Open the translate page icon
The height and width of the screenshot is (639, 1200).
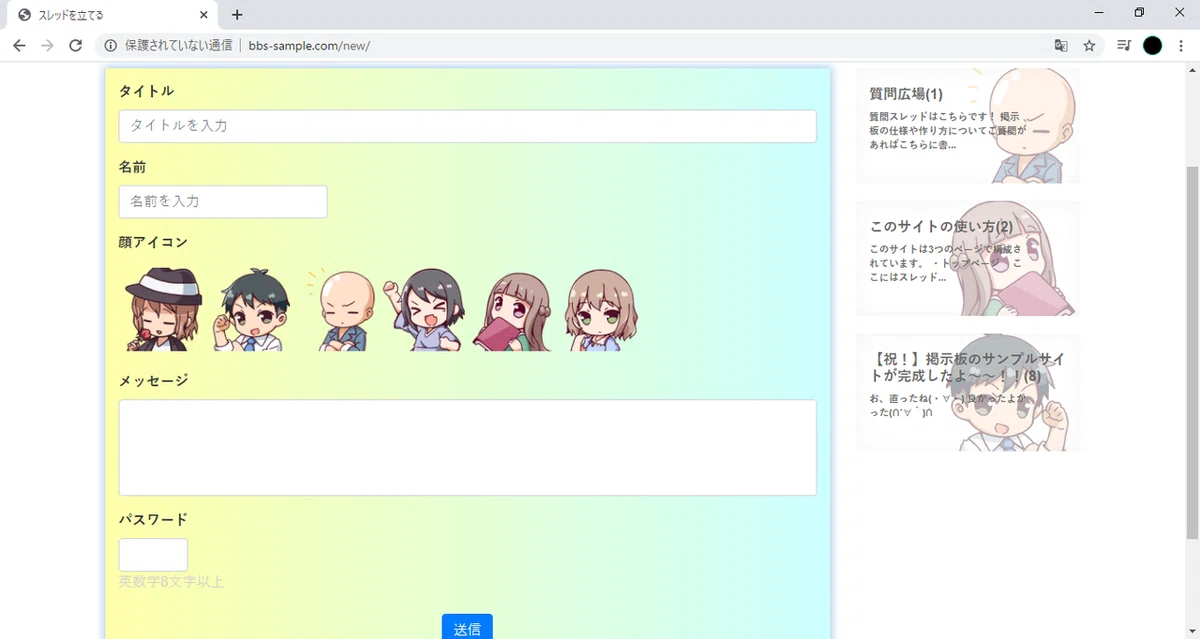1061,45
